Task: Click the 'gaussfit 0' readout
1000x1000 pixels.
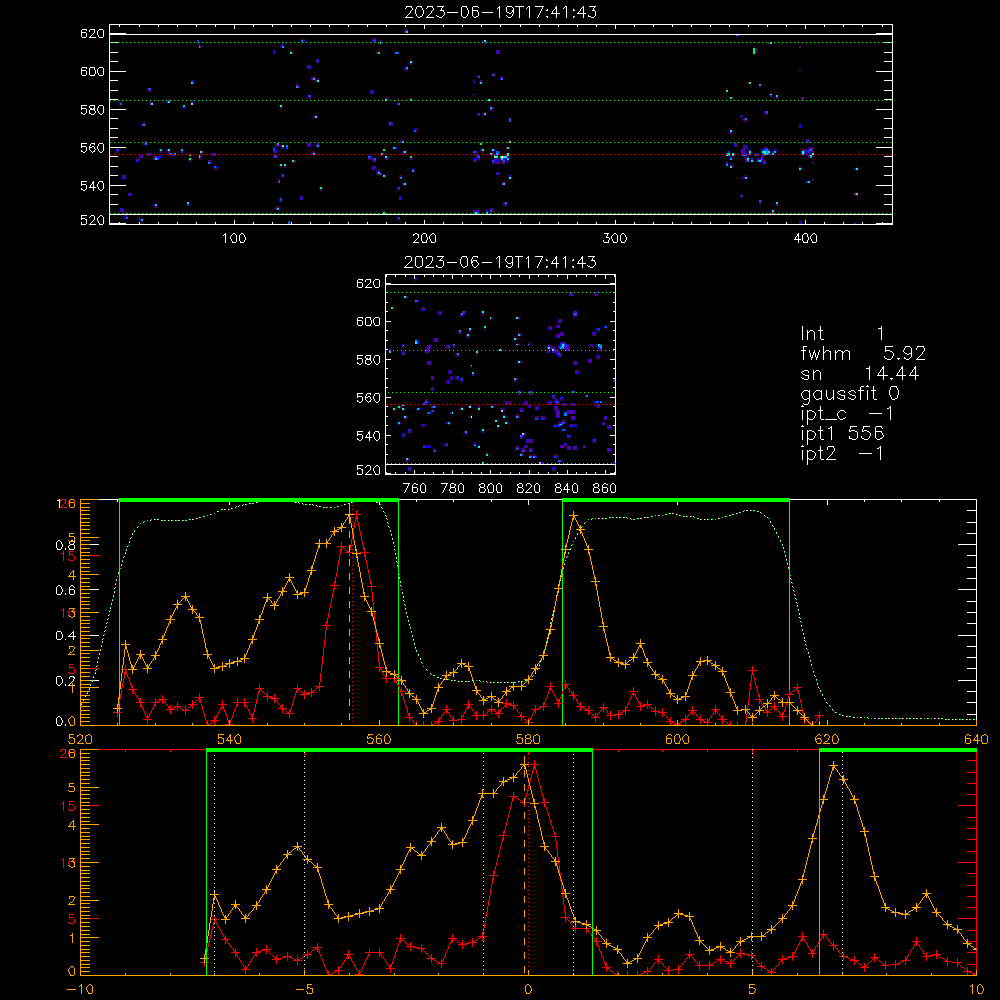Action: pos(849,393)
